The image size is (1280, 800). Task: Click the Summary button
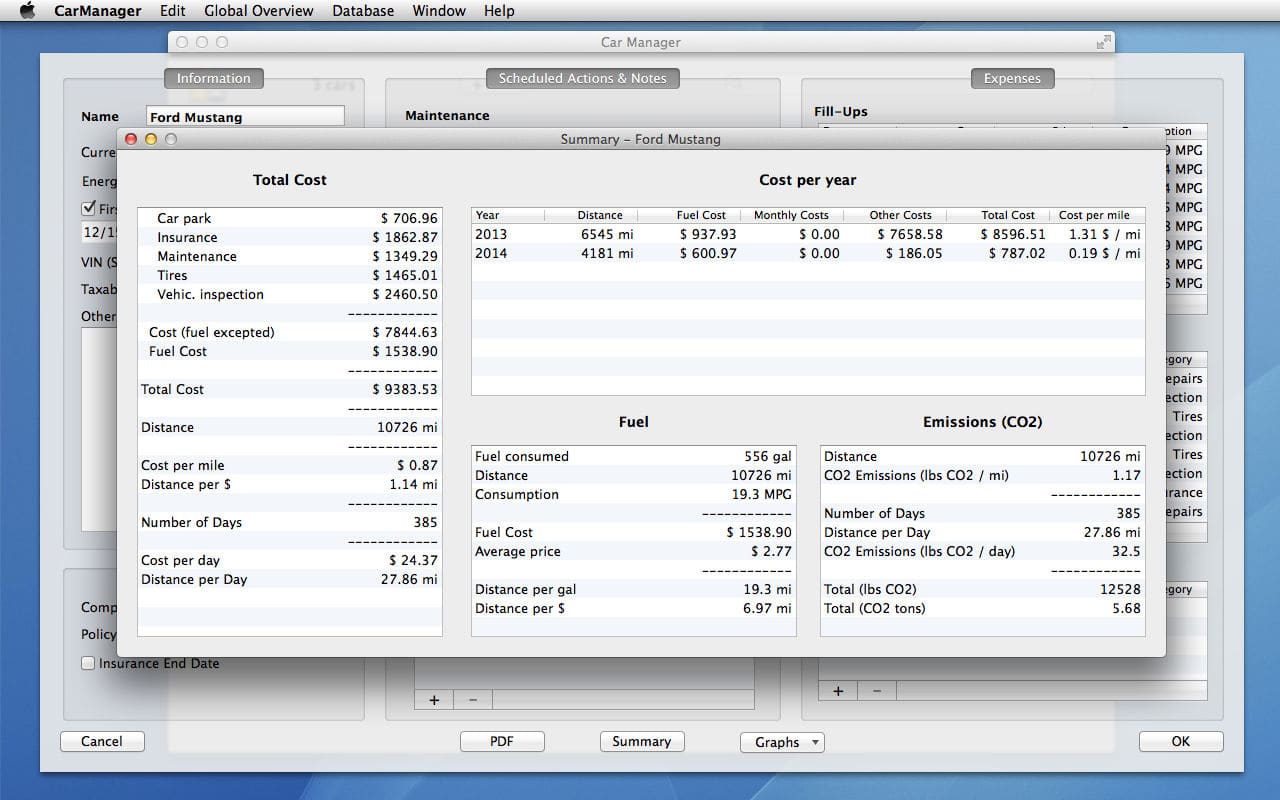coord(642,741)
